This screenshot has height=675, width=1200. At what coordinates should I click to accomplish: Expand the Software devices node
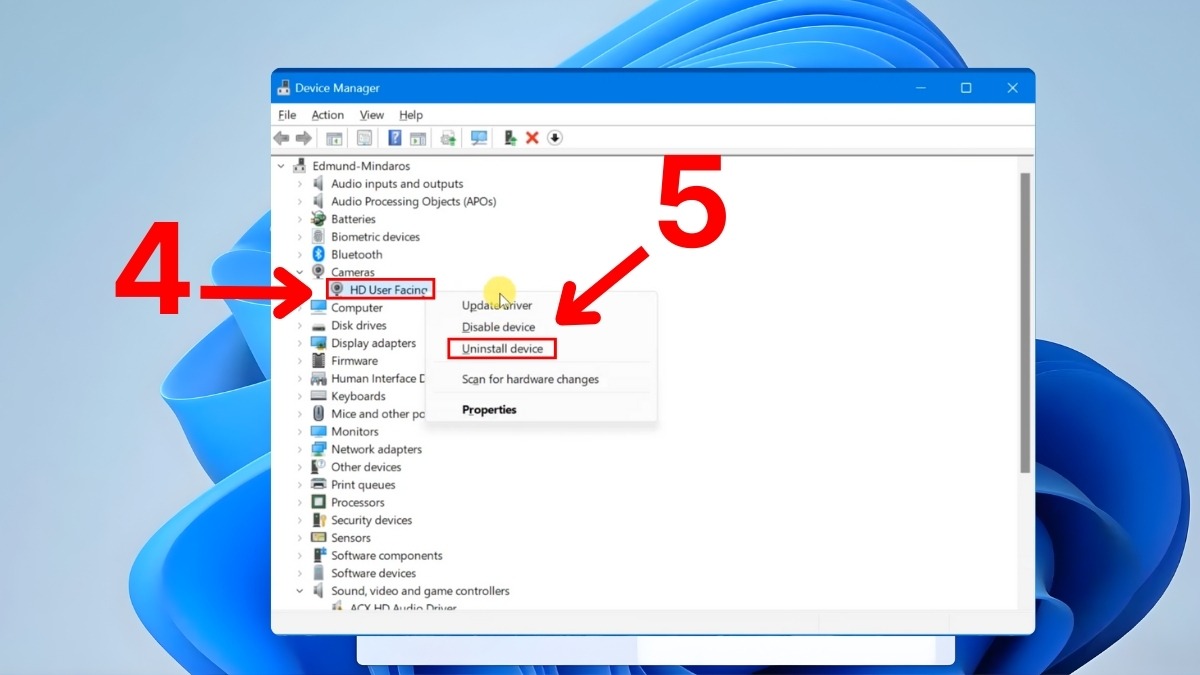[x=299, y=573]
